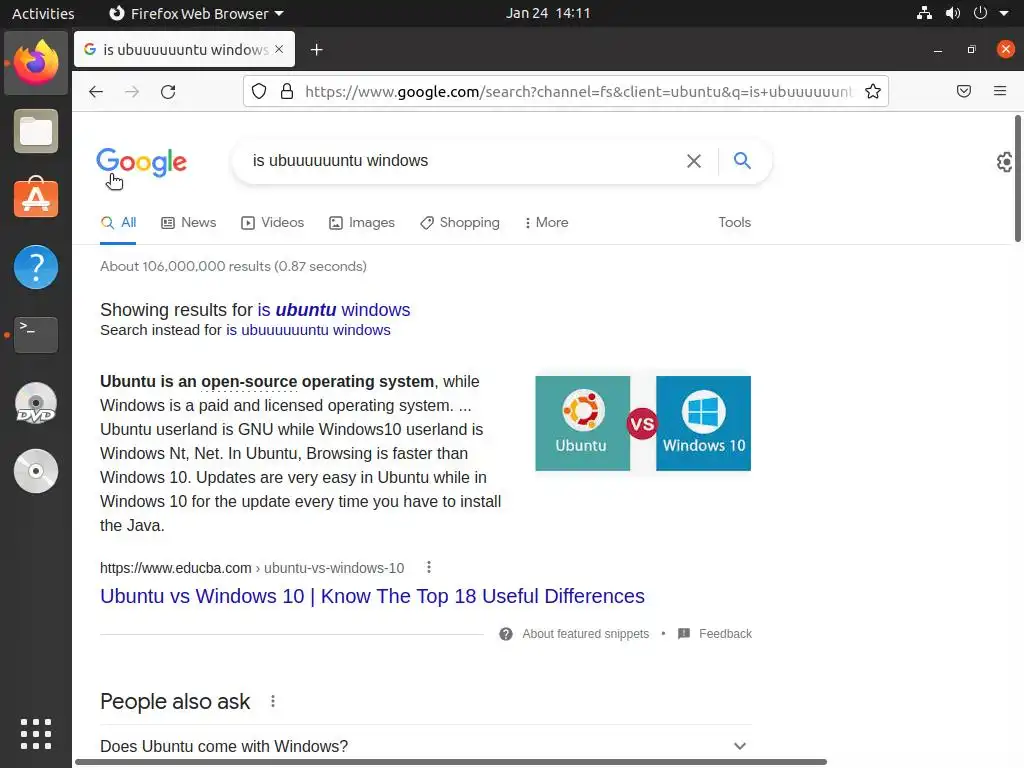Open clock and calendar 'Jan 24 14:11'

tap(548, 13)
